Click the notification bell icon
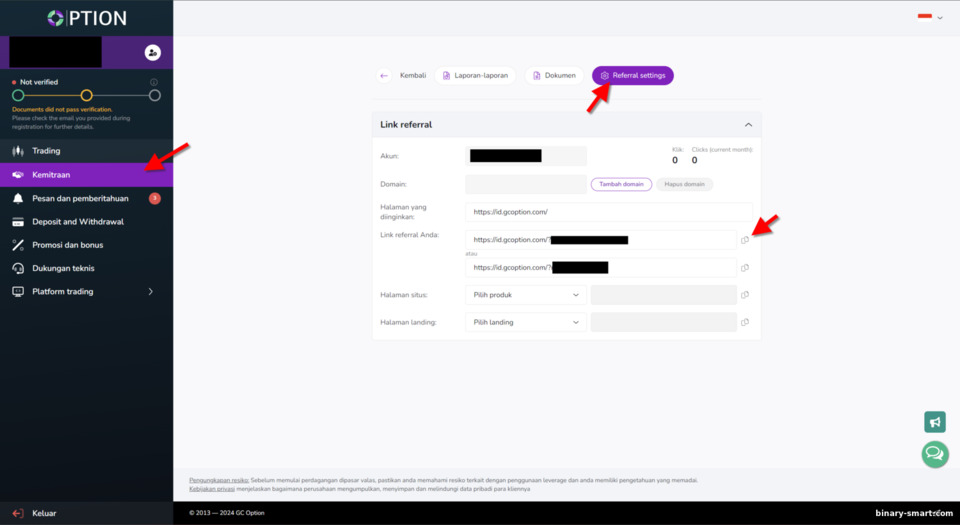The width and height of the screenshot is (960, 525). pos(18,198)
